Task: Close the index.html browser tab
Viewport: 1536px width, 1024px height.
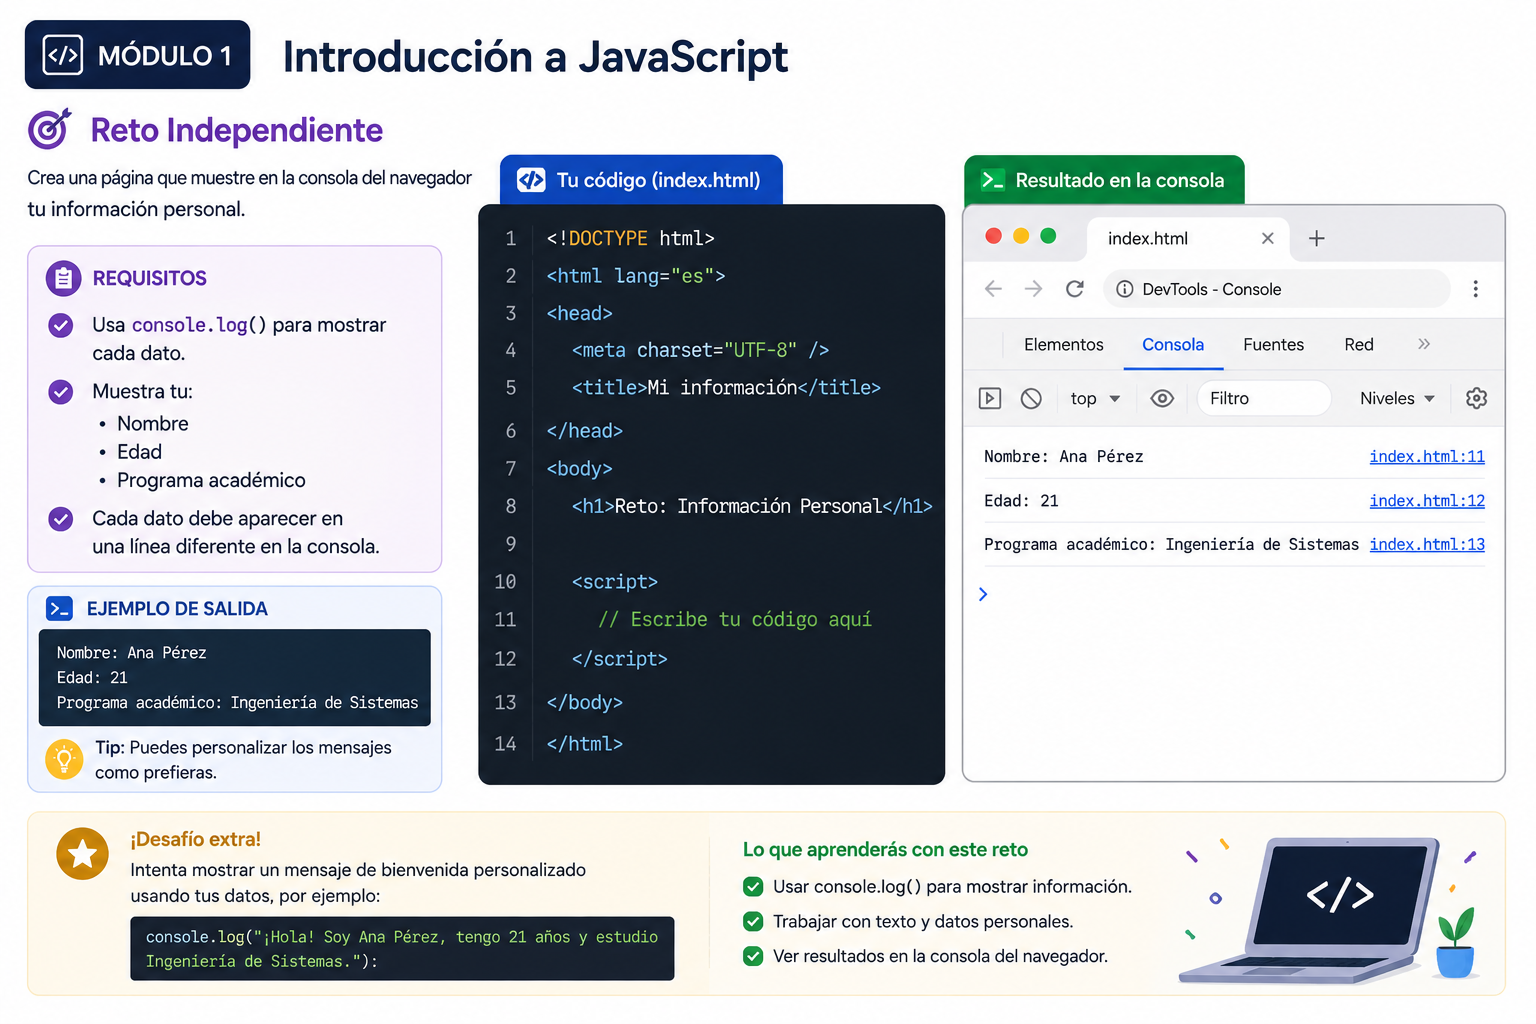Action: [x=1267, y=238]
